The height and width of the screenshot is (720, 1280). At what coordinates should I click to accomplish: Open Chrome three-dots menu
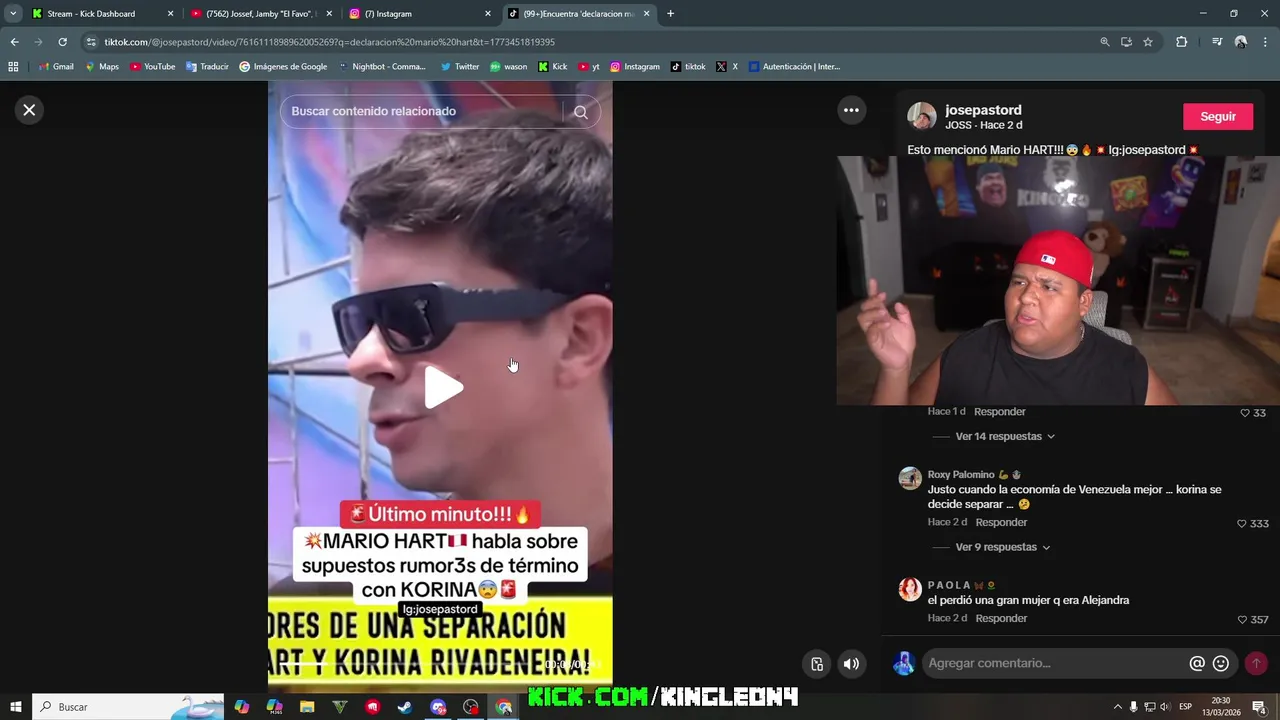click(x=1266, y=42)
